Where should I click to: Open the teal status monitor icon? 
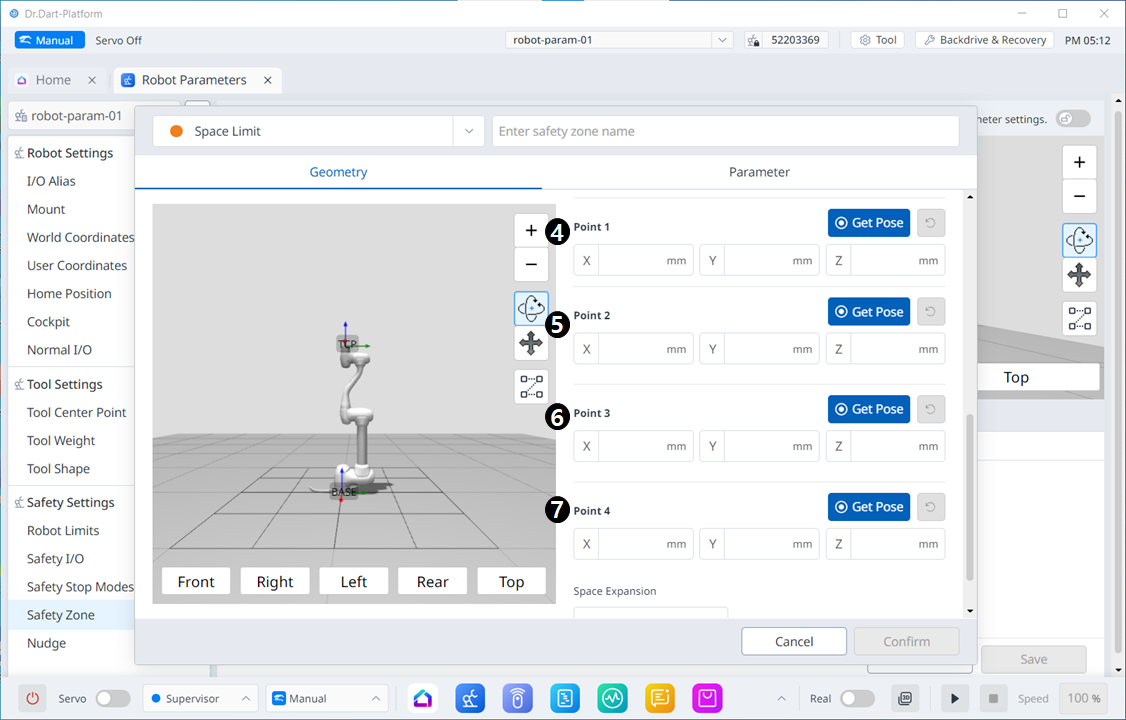click(x=612, y=698)
